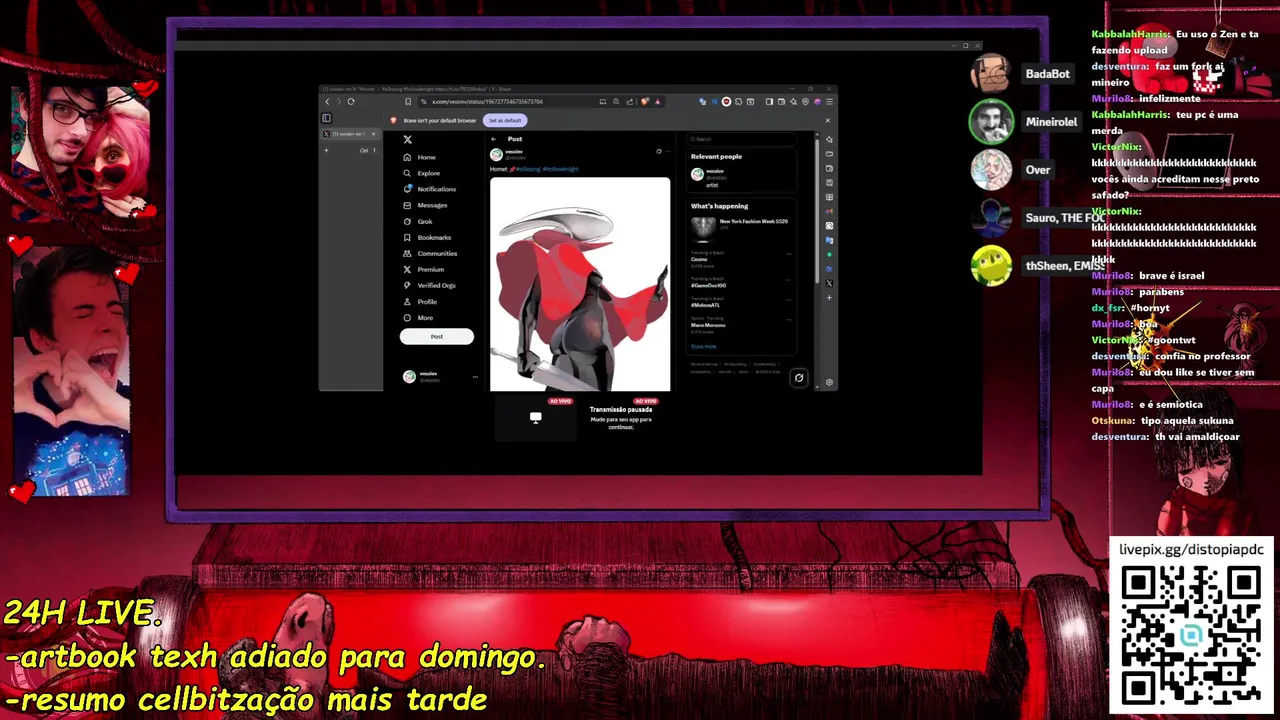Open Notifications in X navigation

click(x=430, y=189)
